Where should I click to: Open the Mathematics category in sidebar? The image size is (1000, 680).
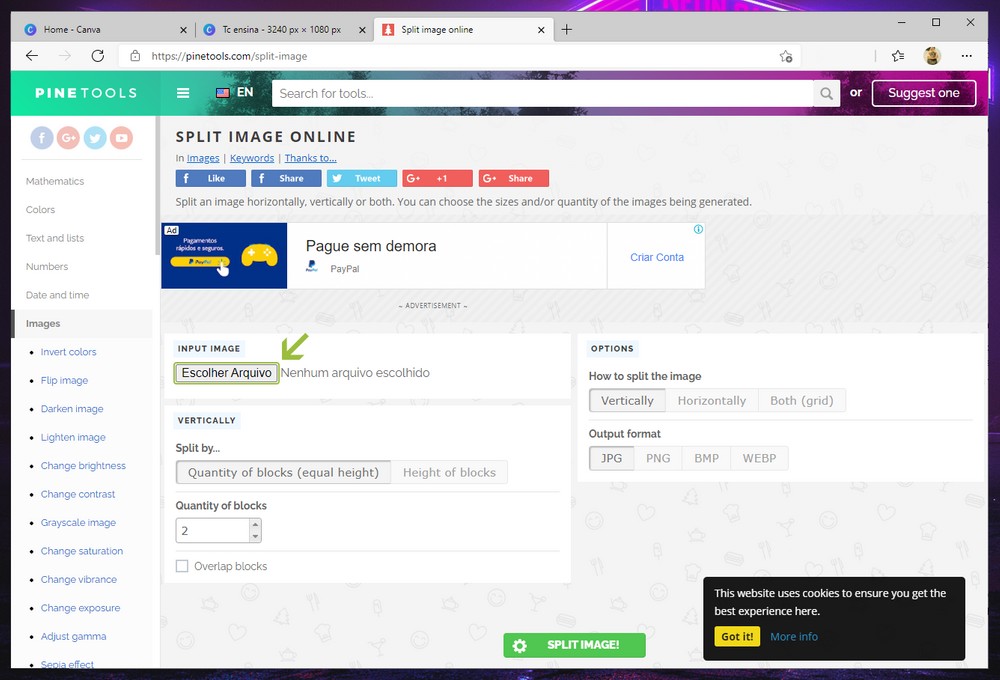pos(55,181)
